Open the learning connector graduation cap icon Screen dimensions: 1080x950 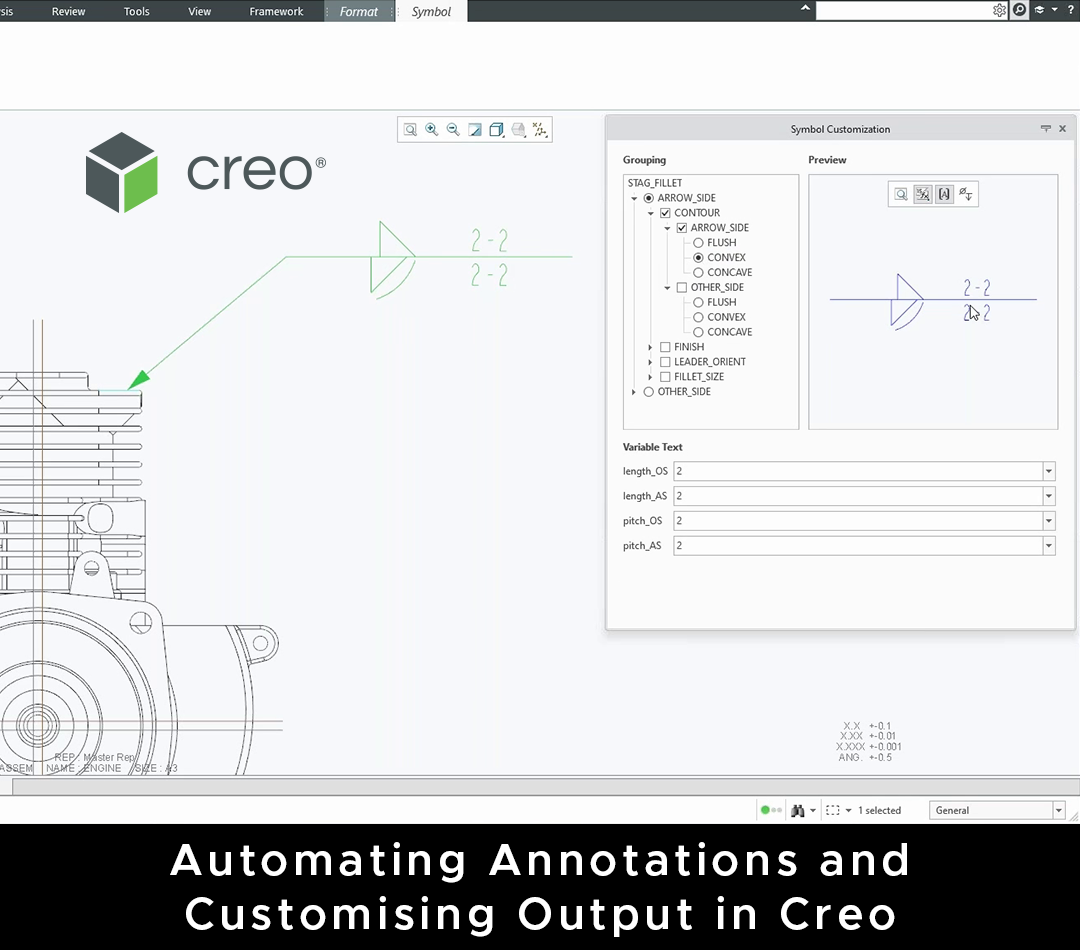(x=1039, y=10)
